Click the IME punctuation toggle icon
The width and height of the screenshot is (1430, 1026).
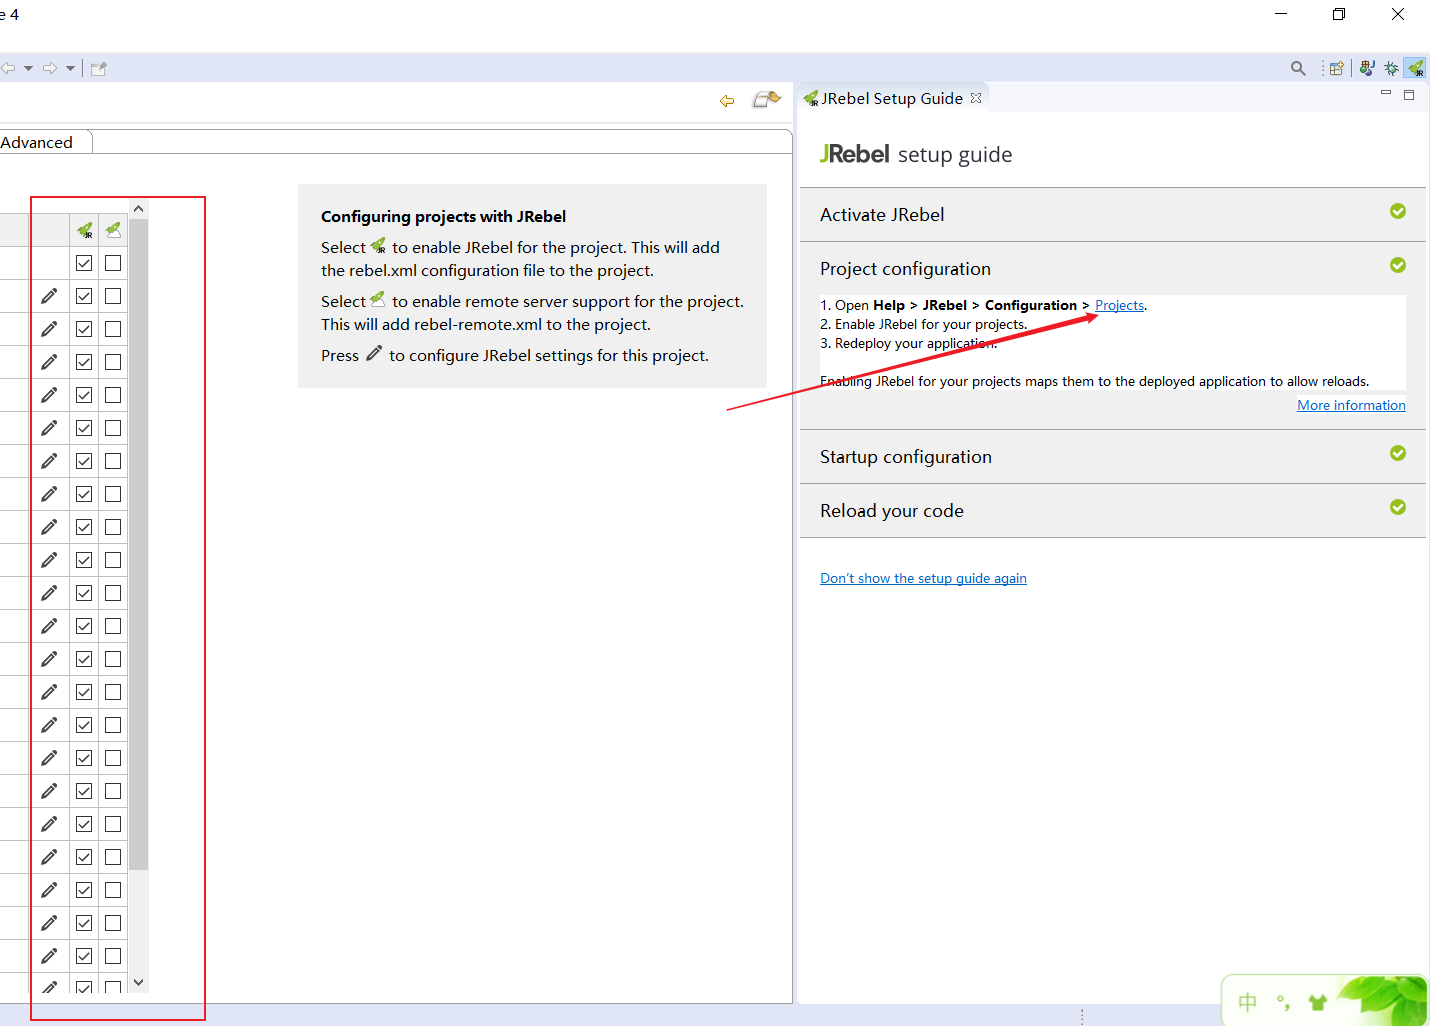1283,1002
